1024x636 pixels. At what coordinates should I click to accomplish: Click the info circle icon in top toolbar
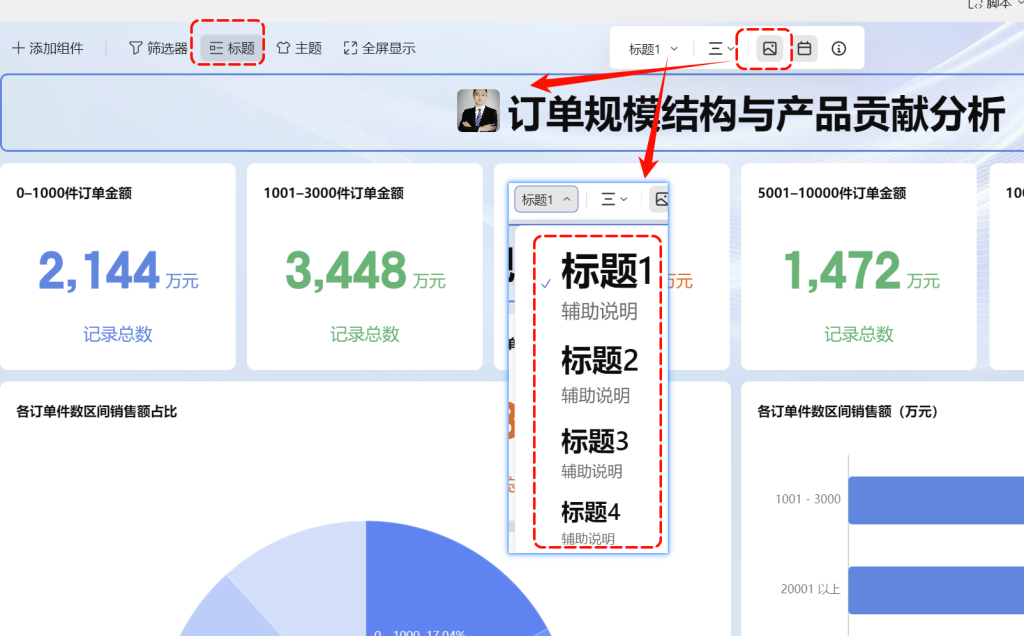tap(839, 48)
